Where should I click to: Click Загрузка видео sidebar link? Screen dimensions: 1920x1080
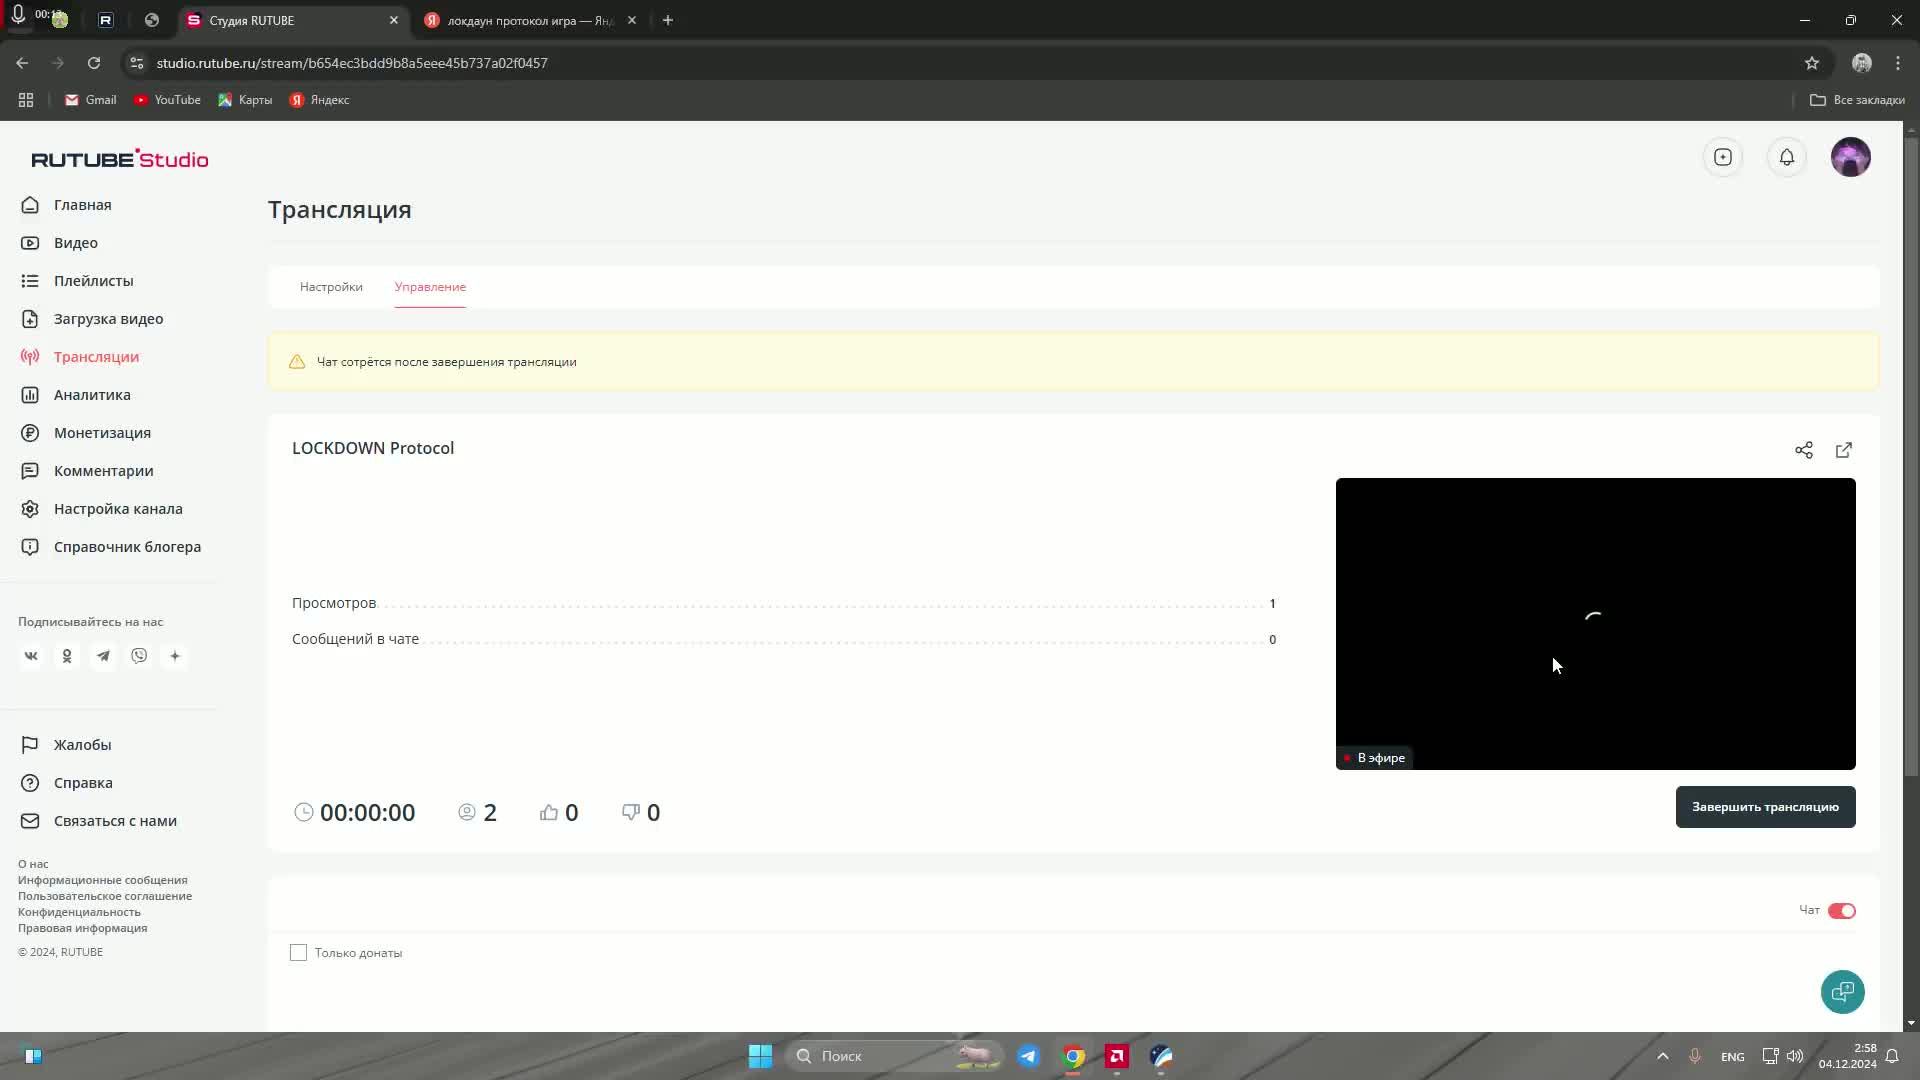pyautogui.click(x=108, y=318)
